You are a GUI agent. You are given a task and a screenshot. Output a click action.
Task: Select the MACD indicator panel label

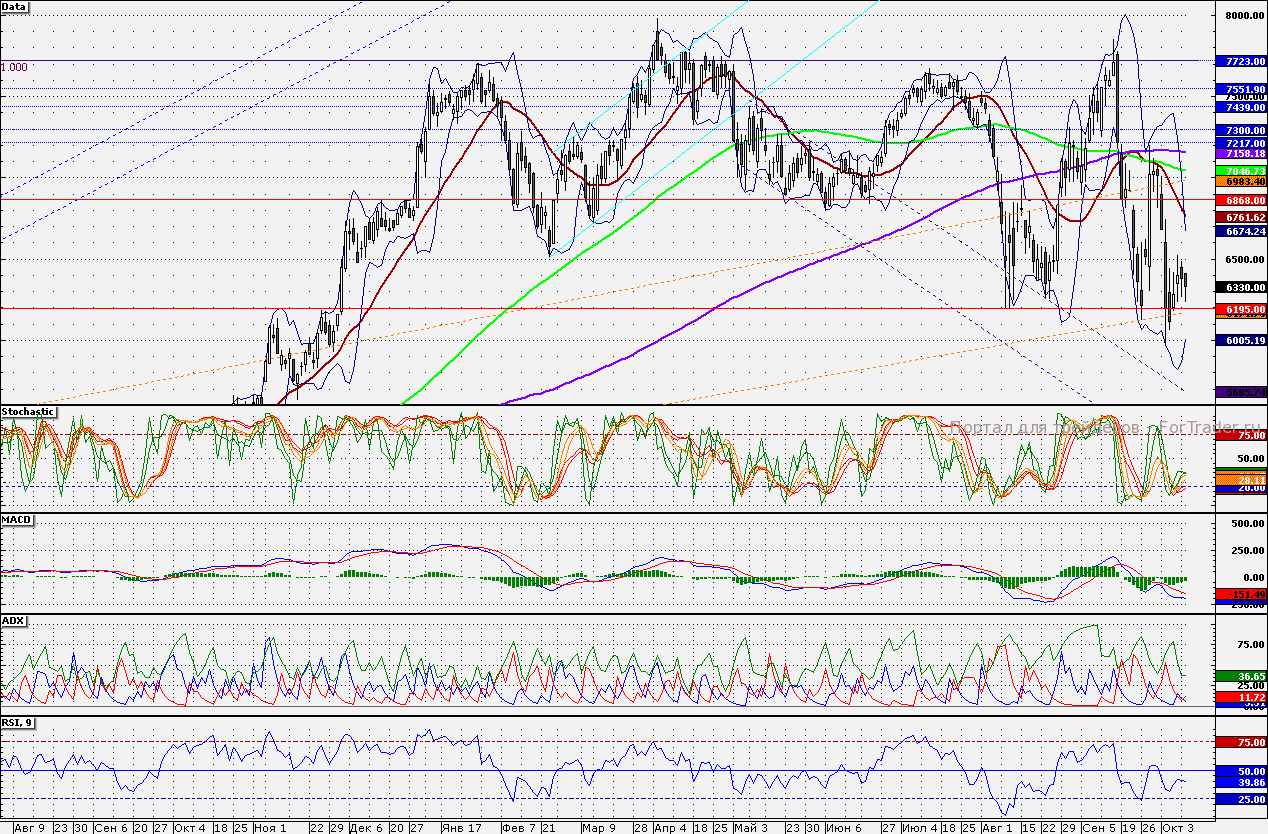16,519
